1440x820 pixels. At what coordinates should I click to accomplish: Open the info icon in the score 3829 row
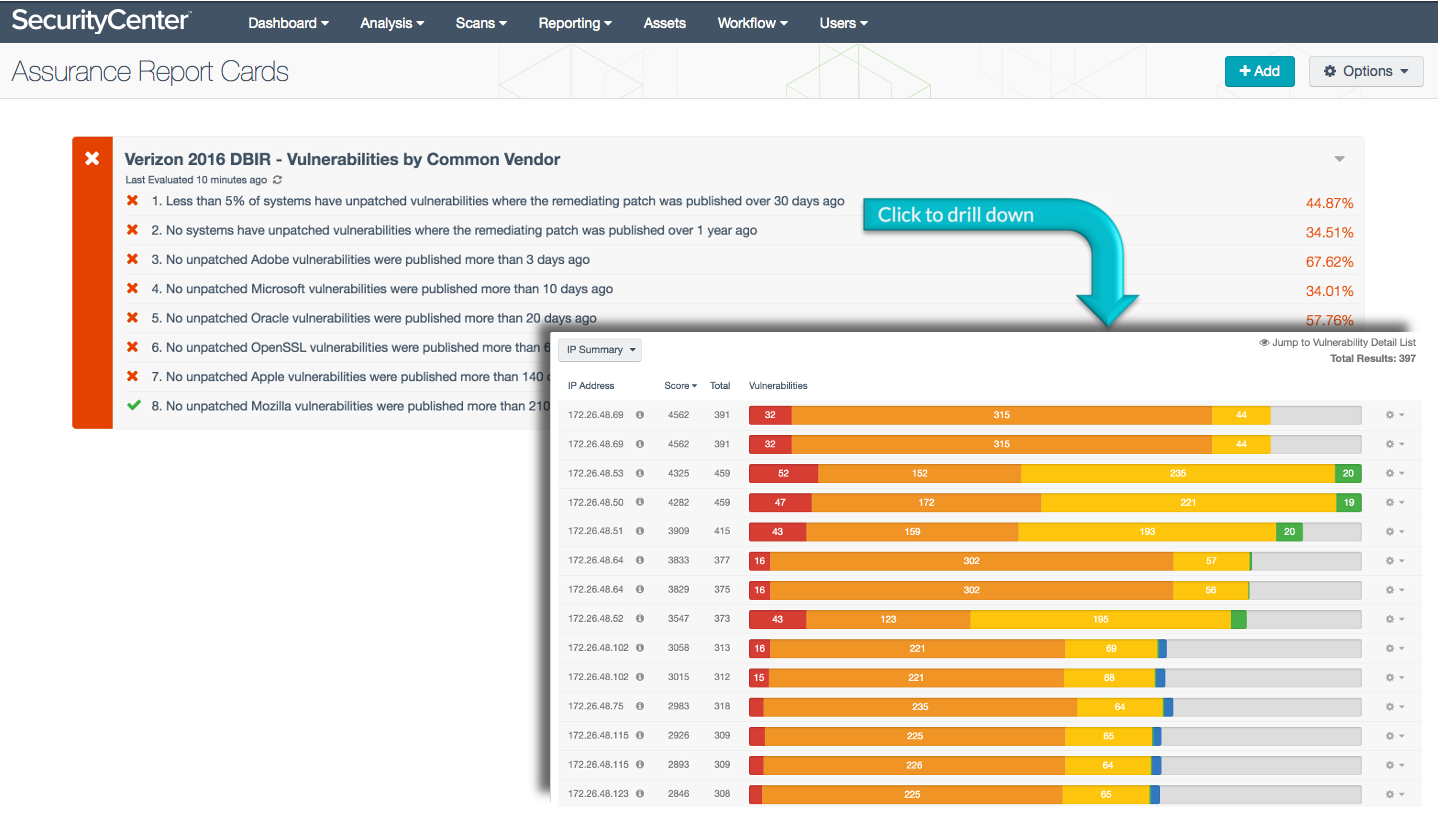pos(640,590)
